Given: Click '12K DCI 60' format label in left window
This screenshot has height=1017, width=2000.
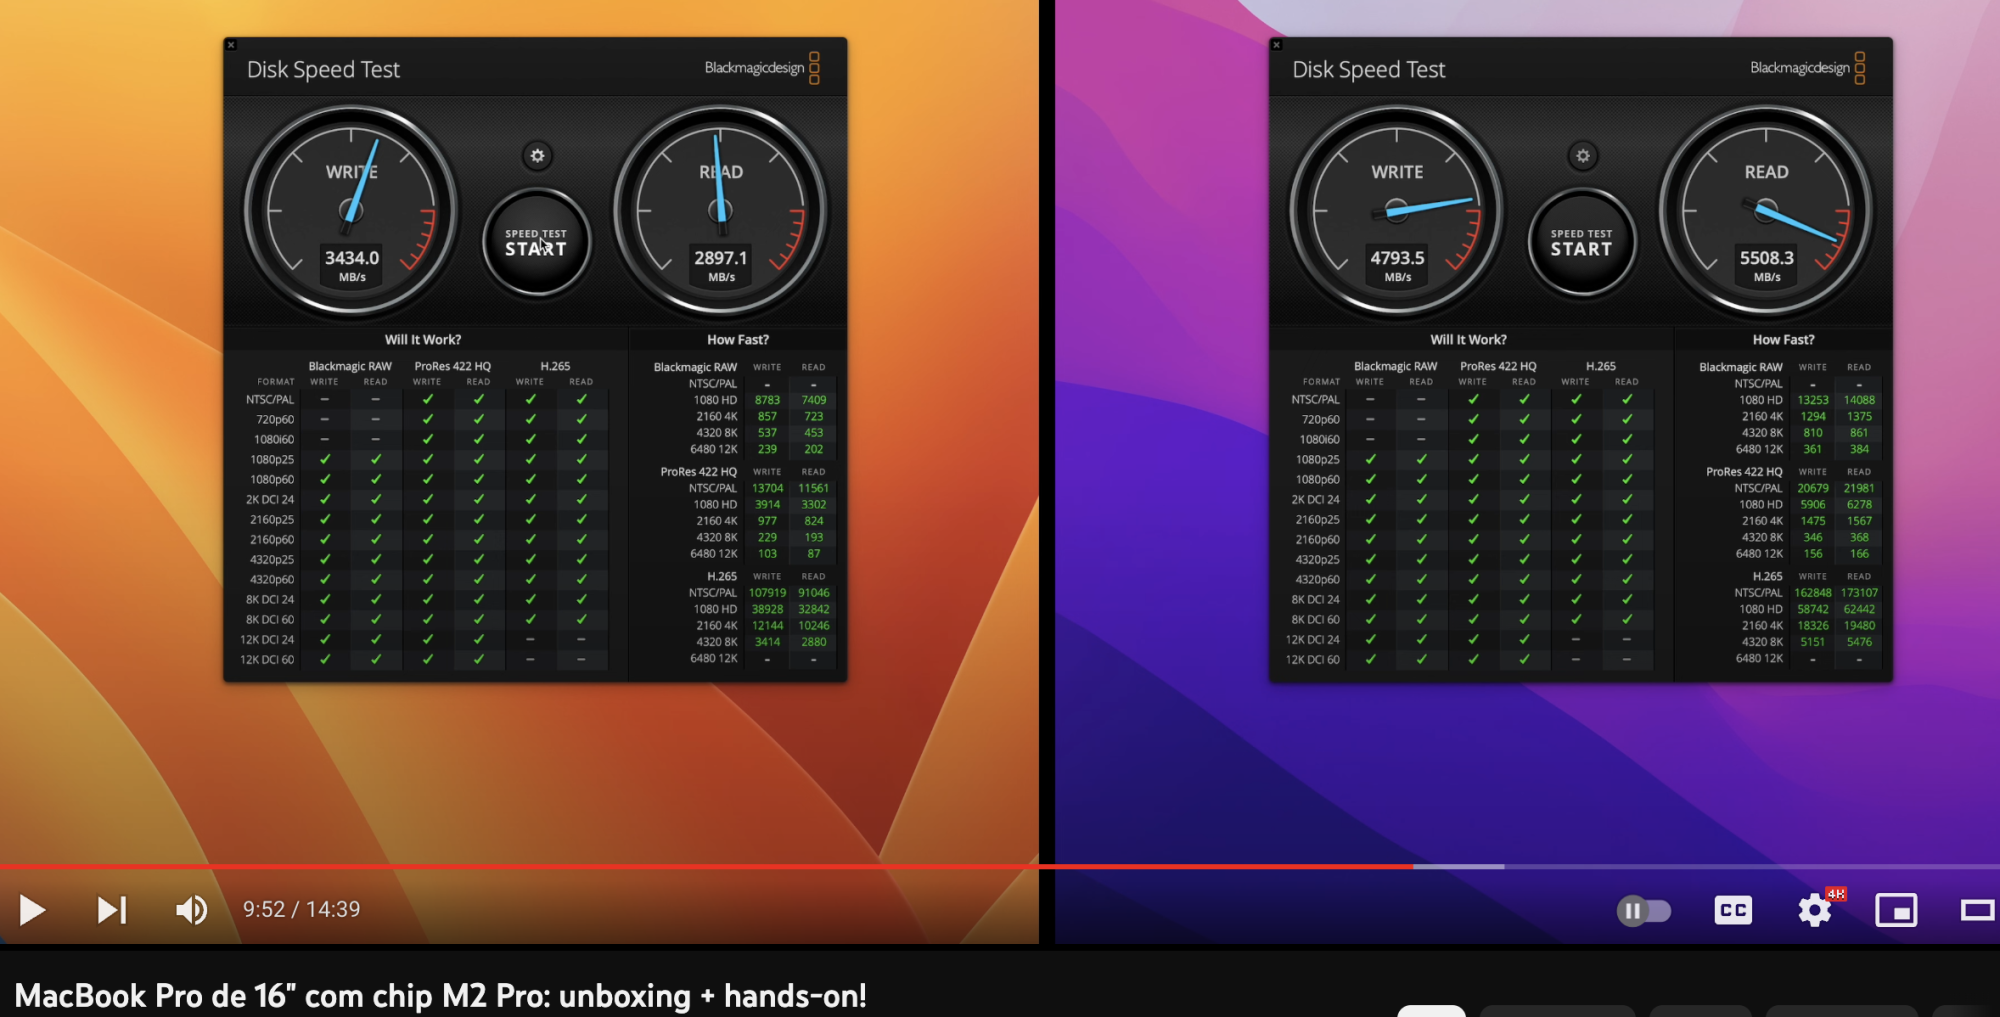Looking at the screenshot, I should pyautogui.click(x=267, y=660).
